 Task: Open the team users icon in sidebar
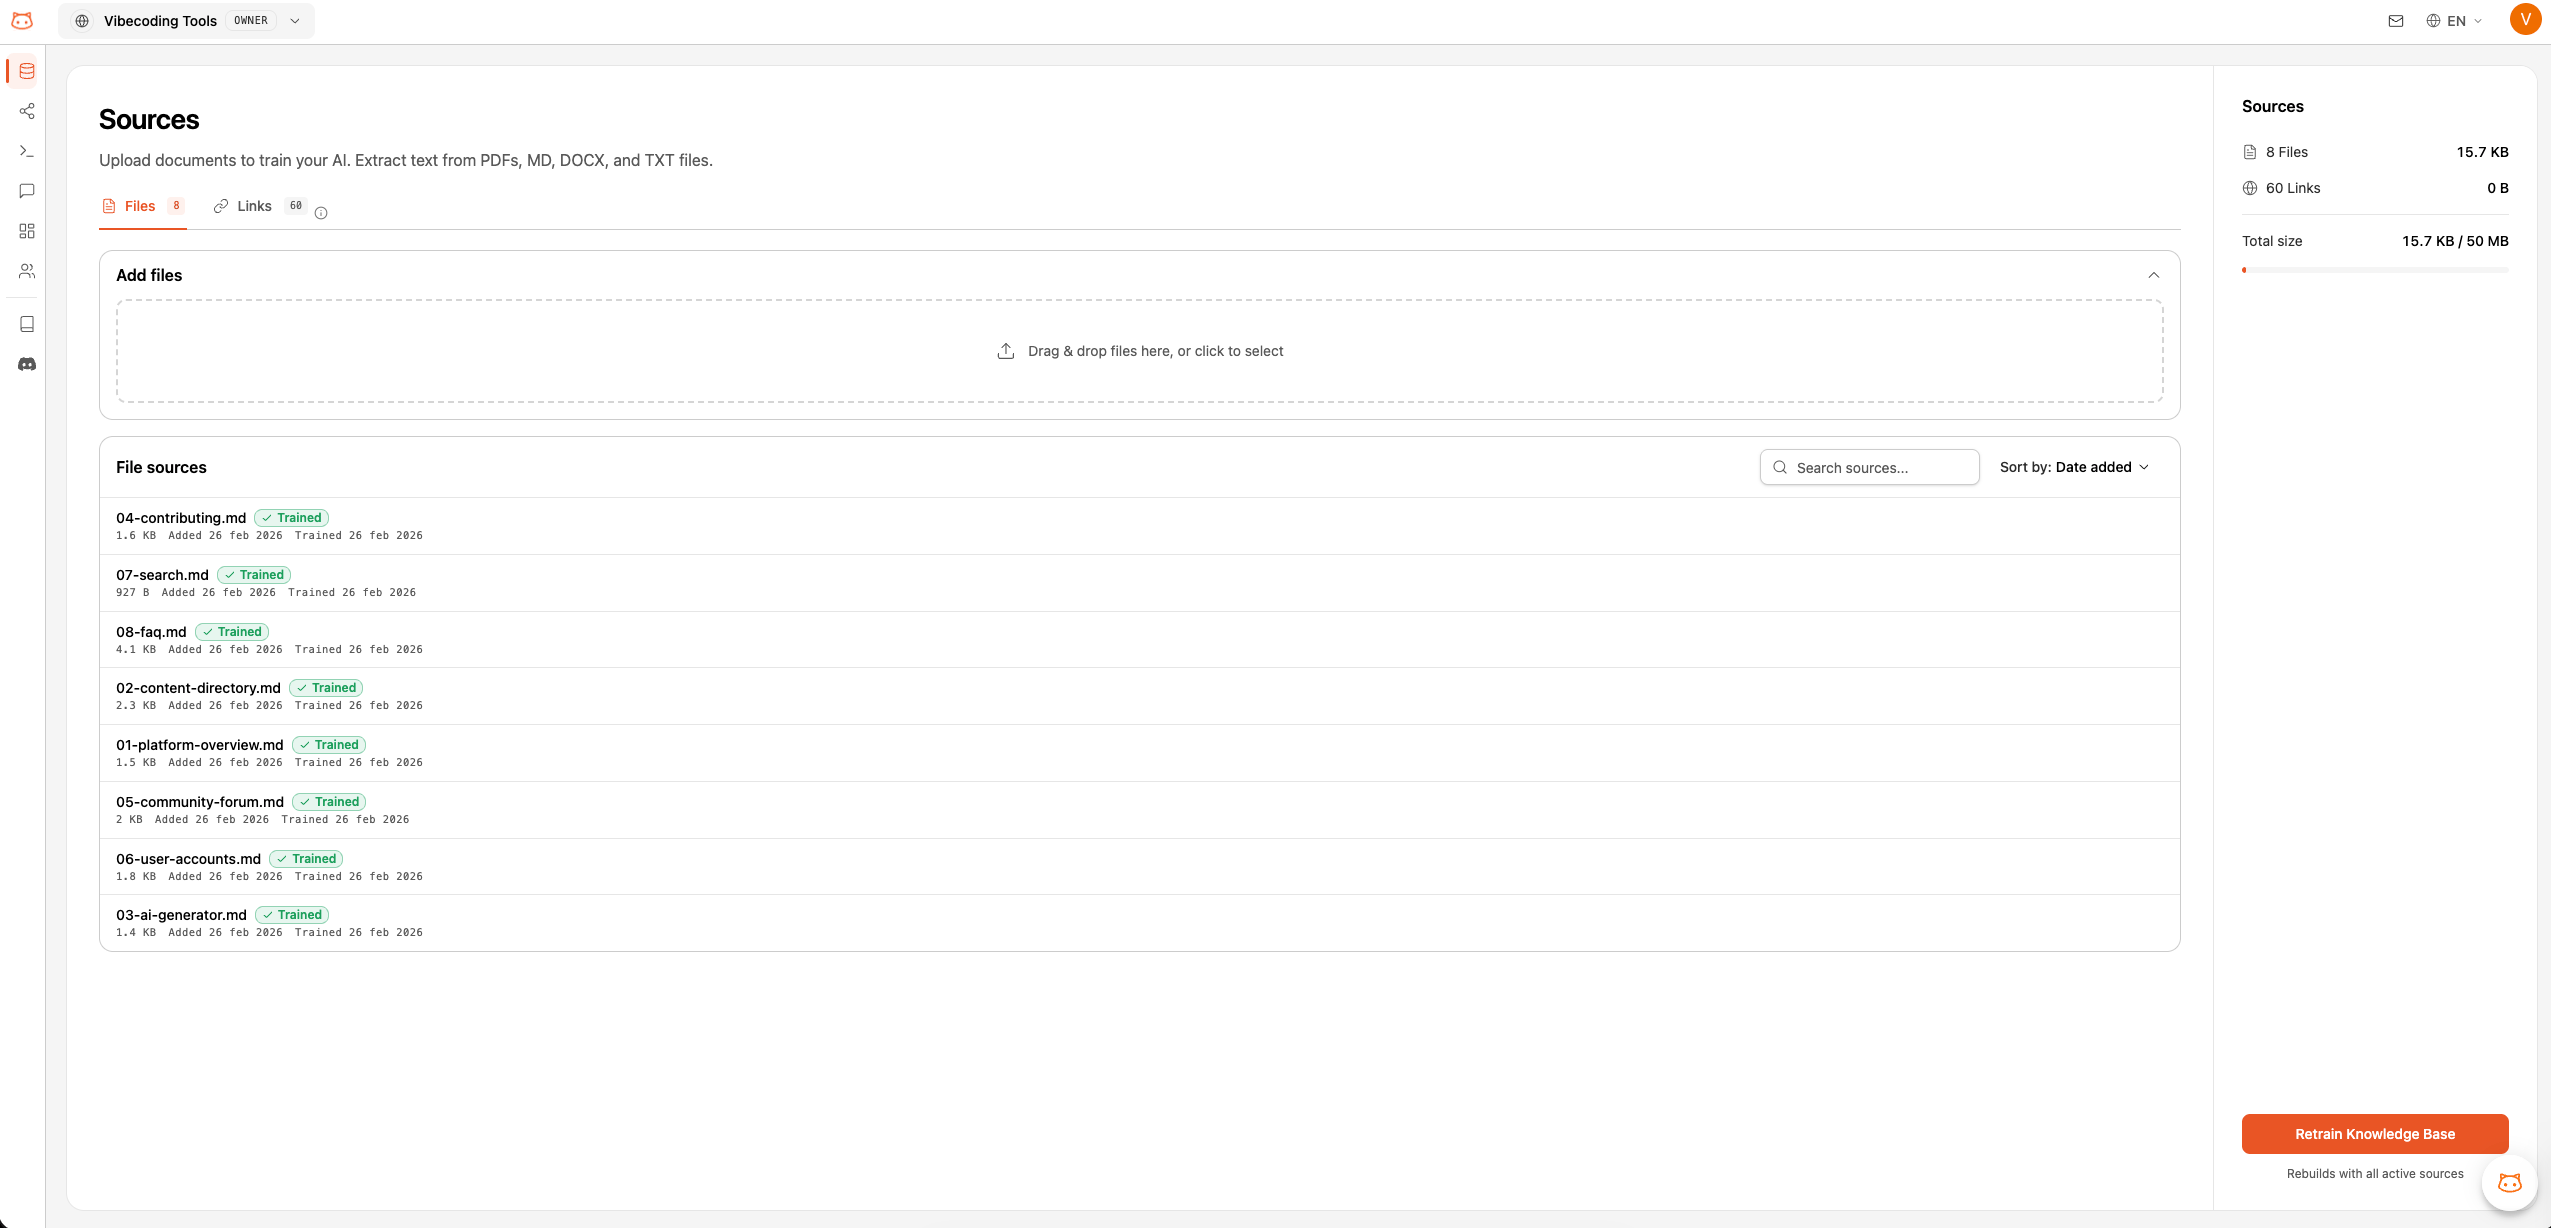(27, 271)
